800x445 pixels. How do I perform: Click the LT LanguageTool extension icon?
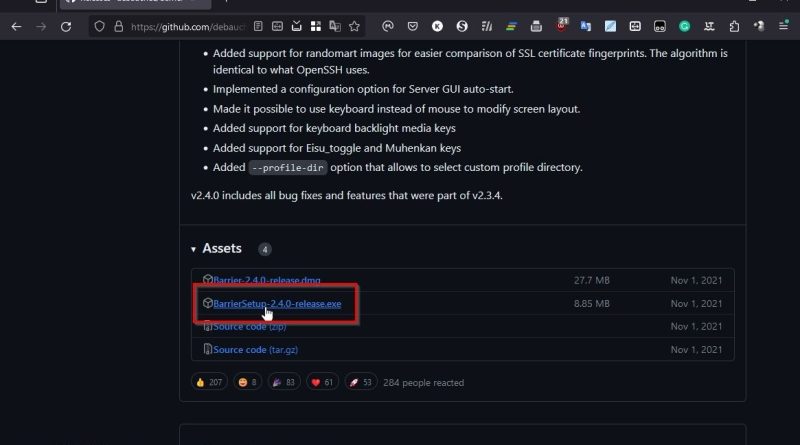709,27
